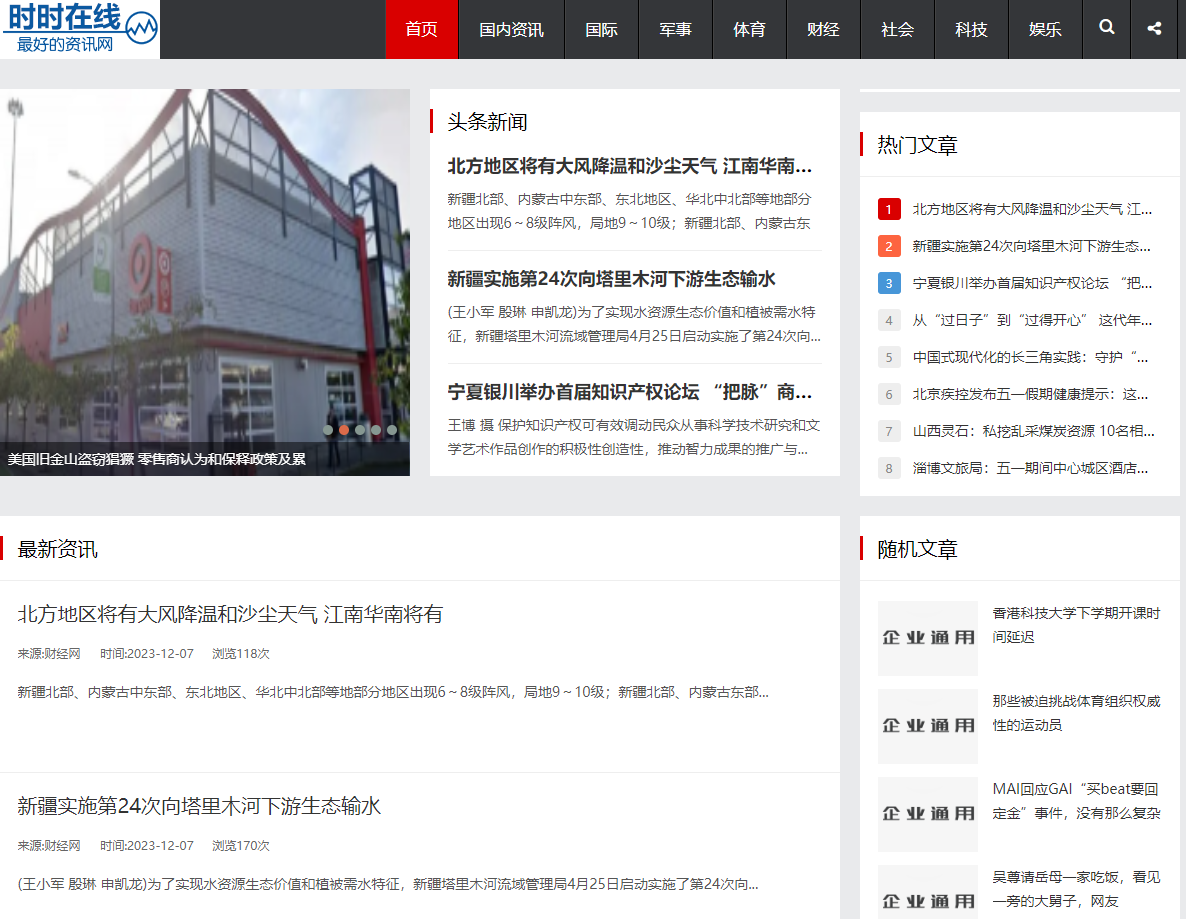Switch to the 科技 section
This screenshot has height=919, width=1186.
pyautogui.click(x=971, y=29)
